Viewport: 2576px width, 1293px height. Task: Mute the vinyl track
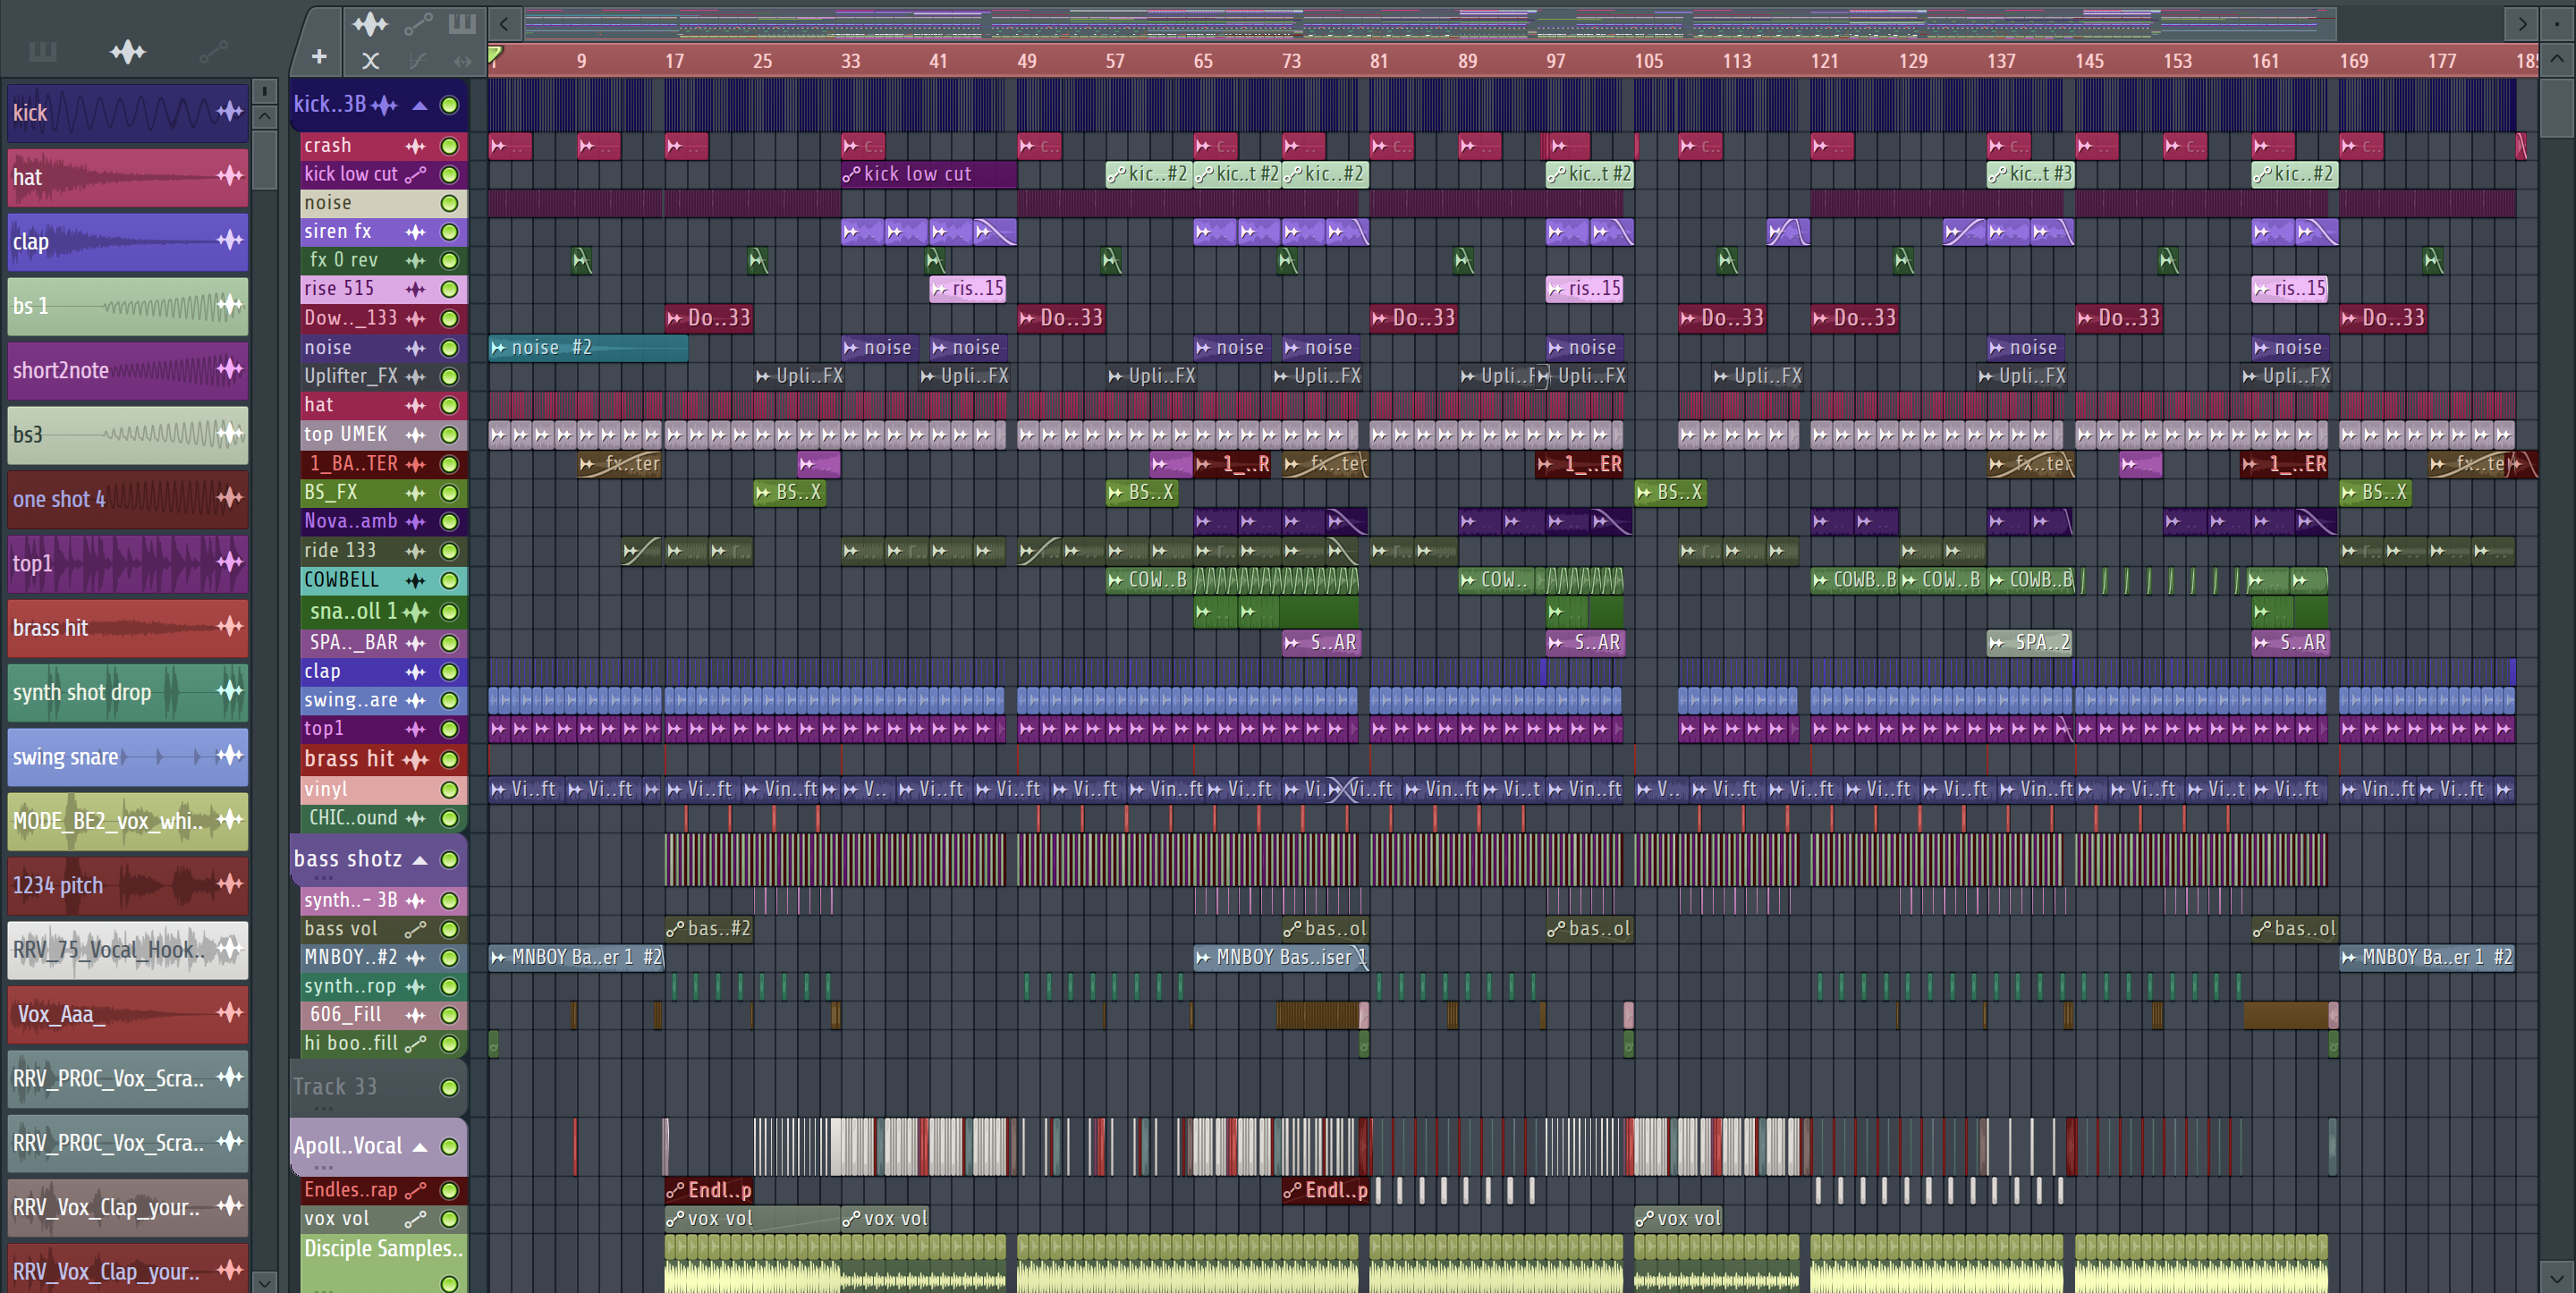450,790
